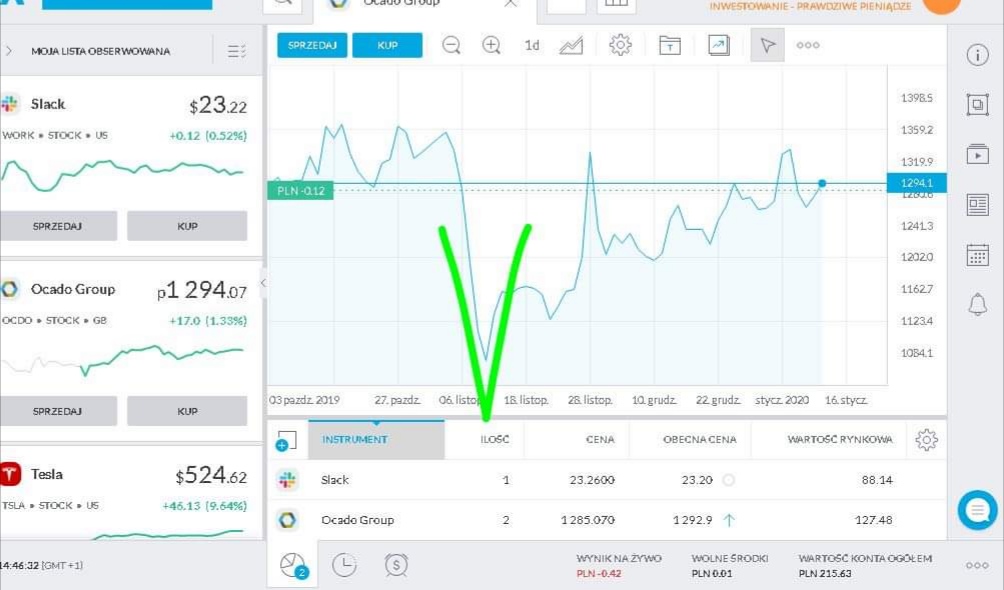This screenshot has height=590, width=1004.
Task: Click KUP on the Slack card
Action: pos(187,226)
